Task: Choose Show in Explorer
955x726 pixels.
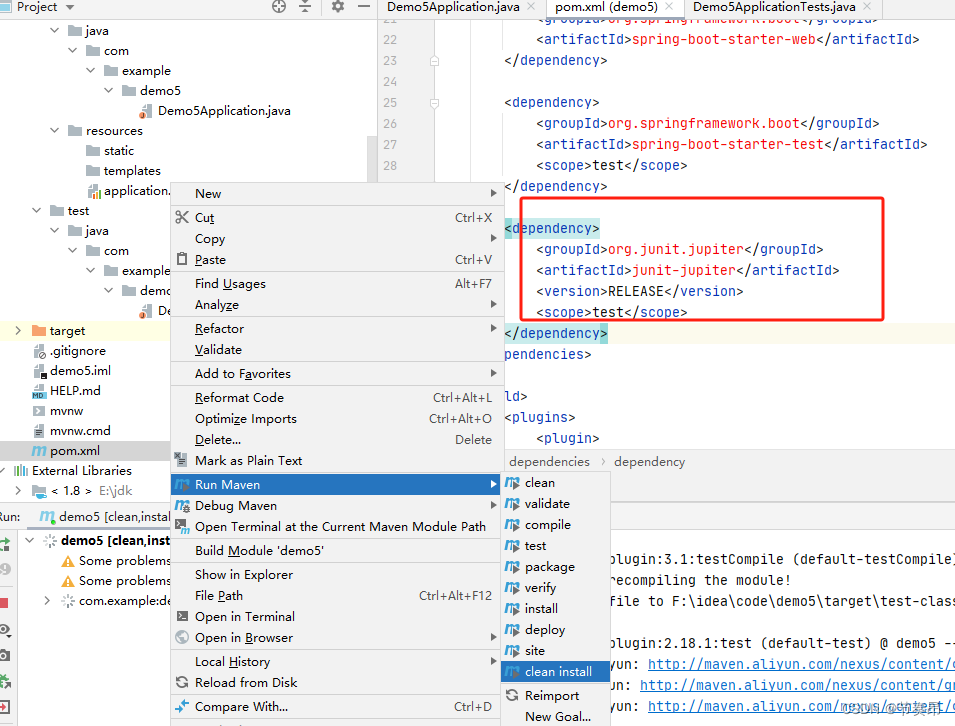Action: click(x=335, y=575)
